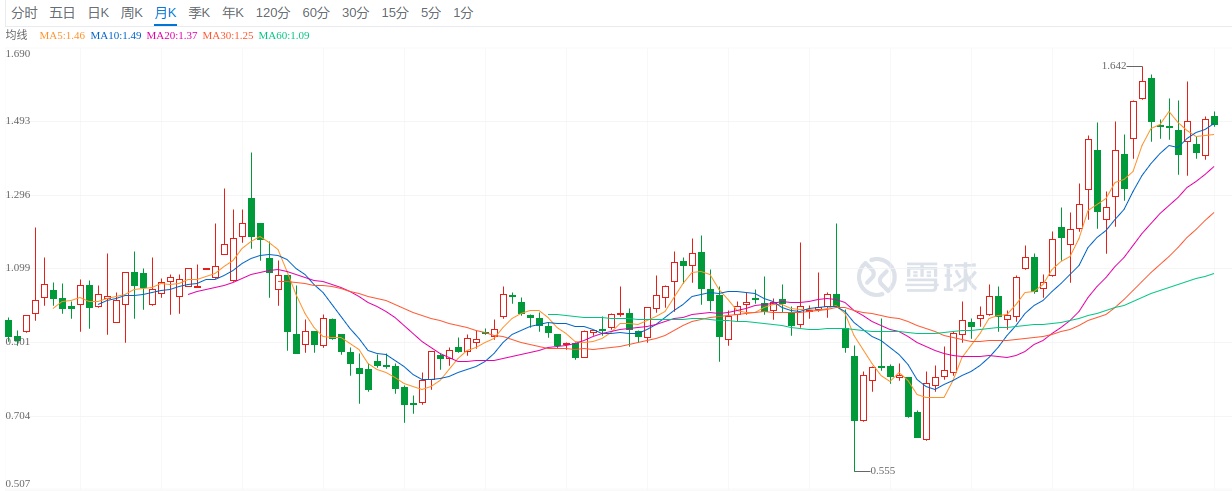1232x491 pixels.
Task: Click the MA5:1.46 indicator value
Action: 62,36
